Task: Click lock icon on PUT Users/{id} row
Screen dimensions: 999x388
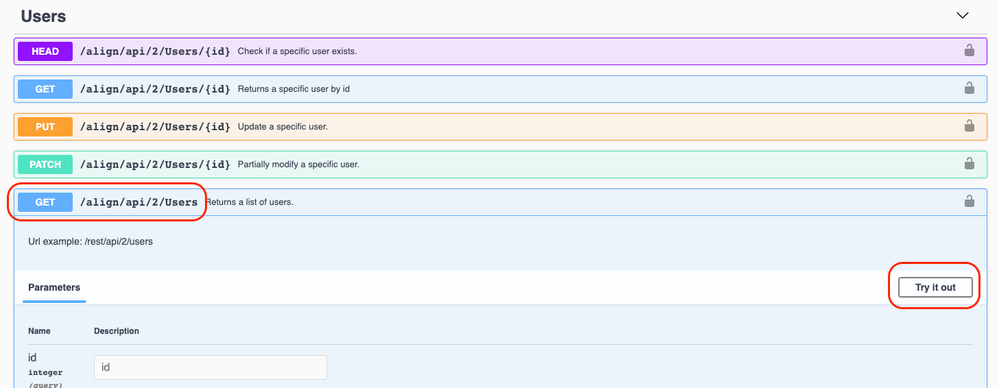Action: (x=969, y=126)
